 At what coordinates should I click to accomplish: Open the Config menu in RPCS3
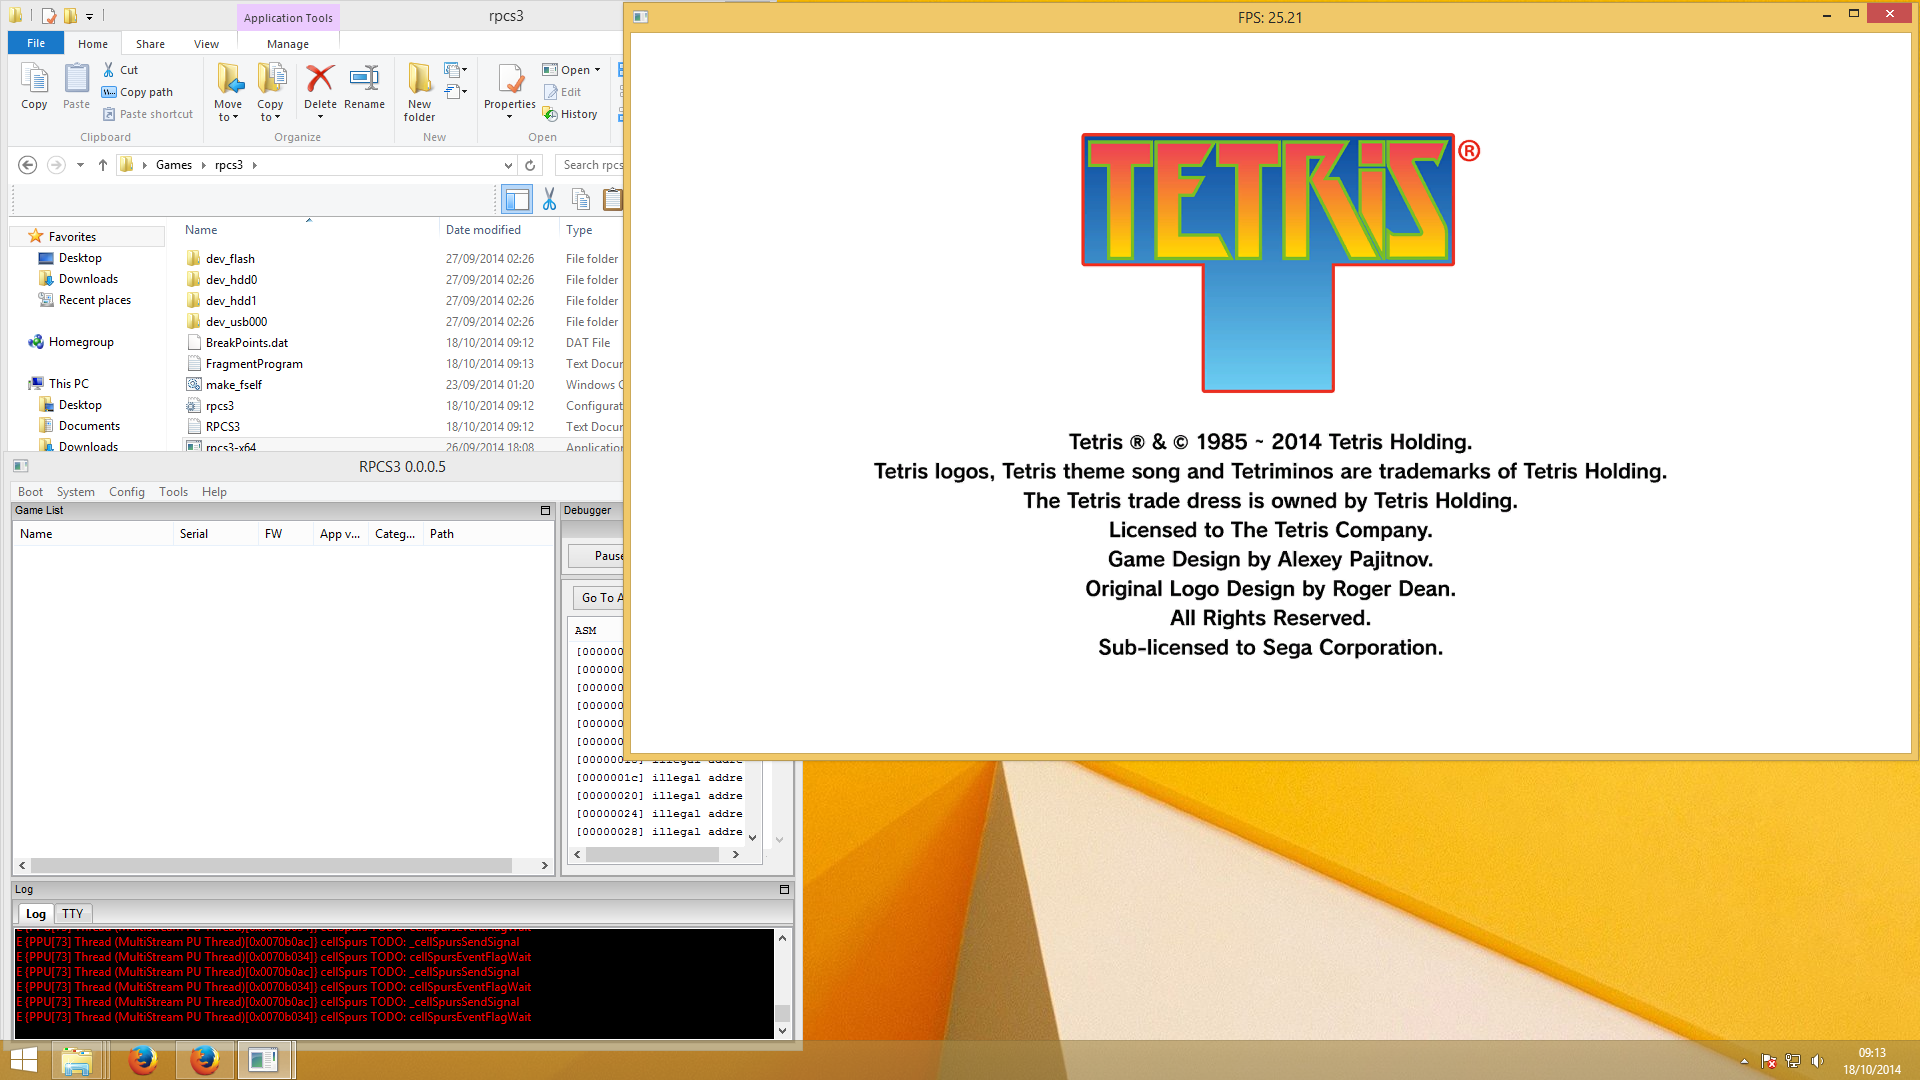(x=126, y=492)
